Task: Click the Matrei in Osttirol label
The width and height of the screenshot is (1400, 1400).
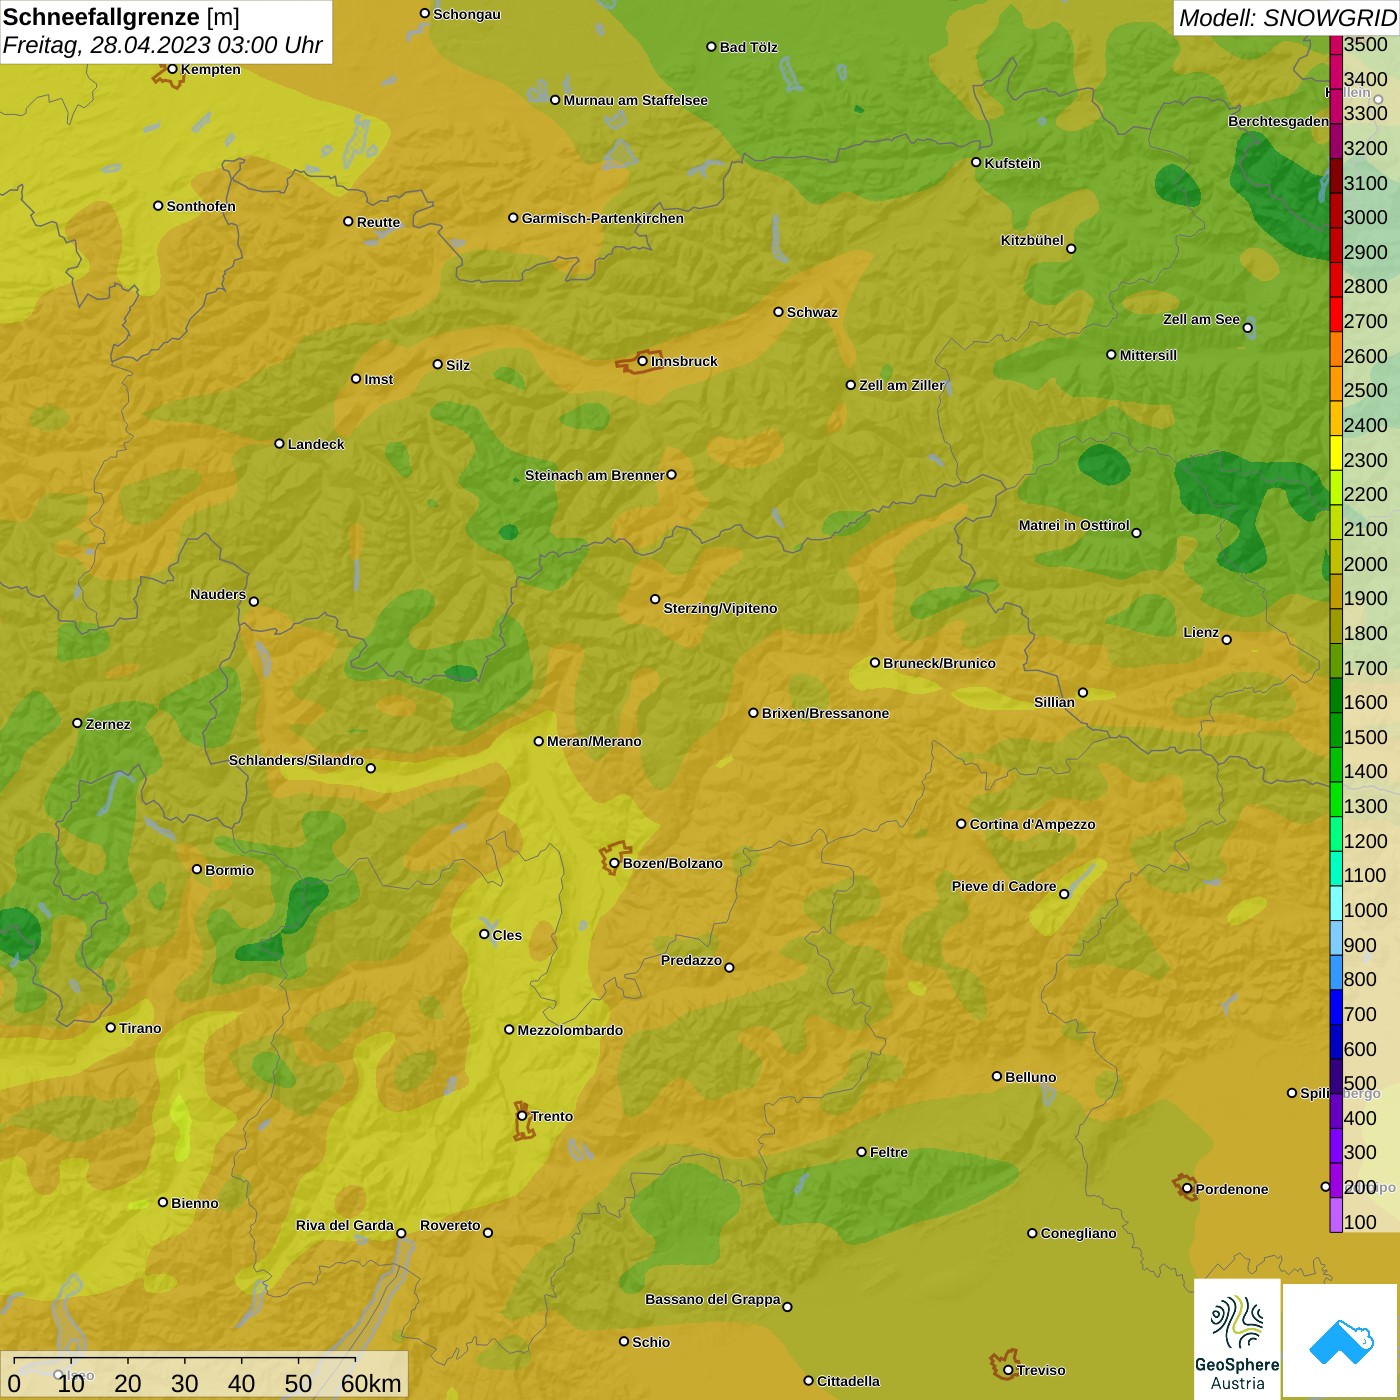Action: (x=1074, y=525)
